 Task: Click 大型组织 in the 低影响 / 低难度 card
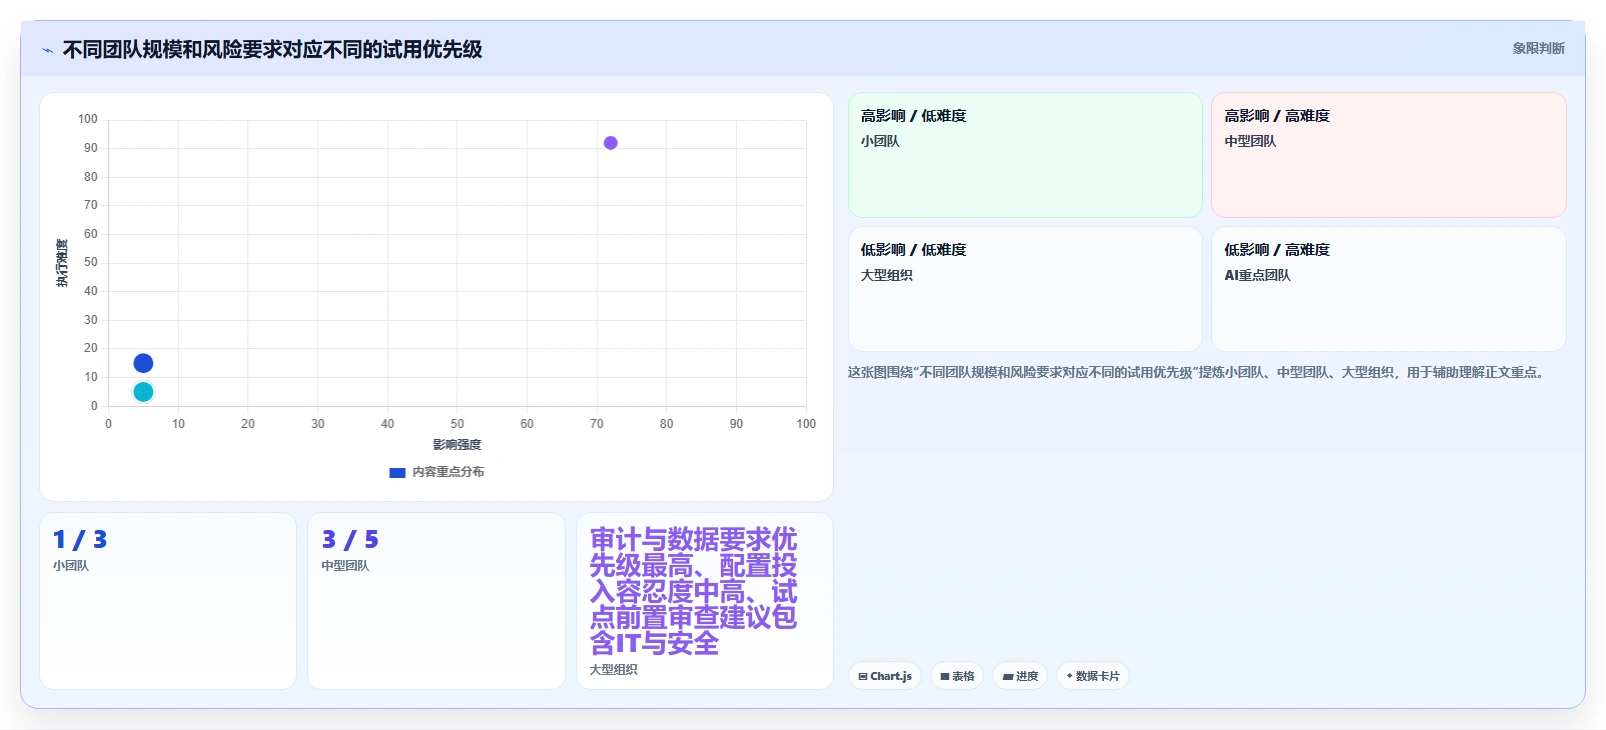coord(886,275)
